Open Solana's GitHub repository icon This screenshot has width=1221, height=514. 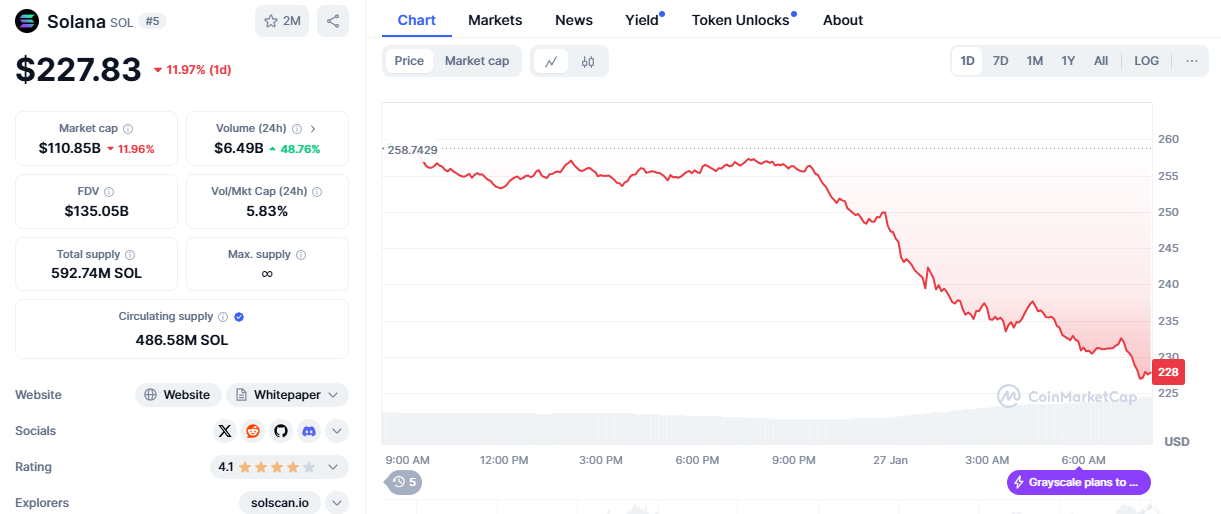[x=281, y=431]
